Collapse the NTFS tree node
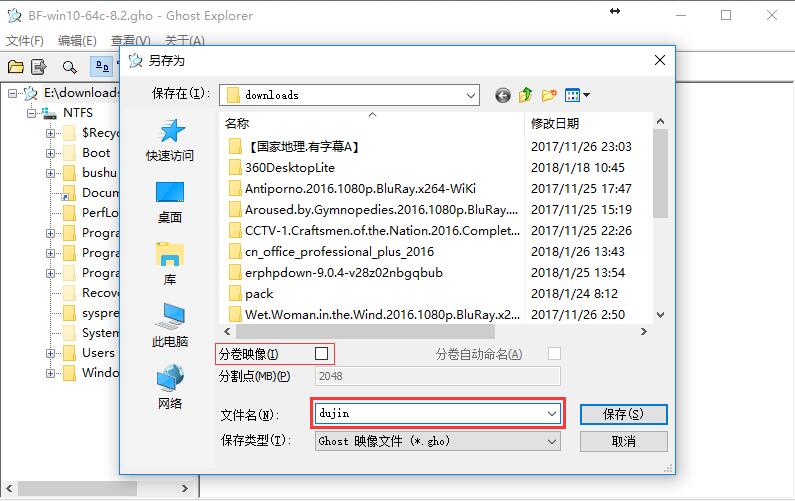 tap(31, 113)
